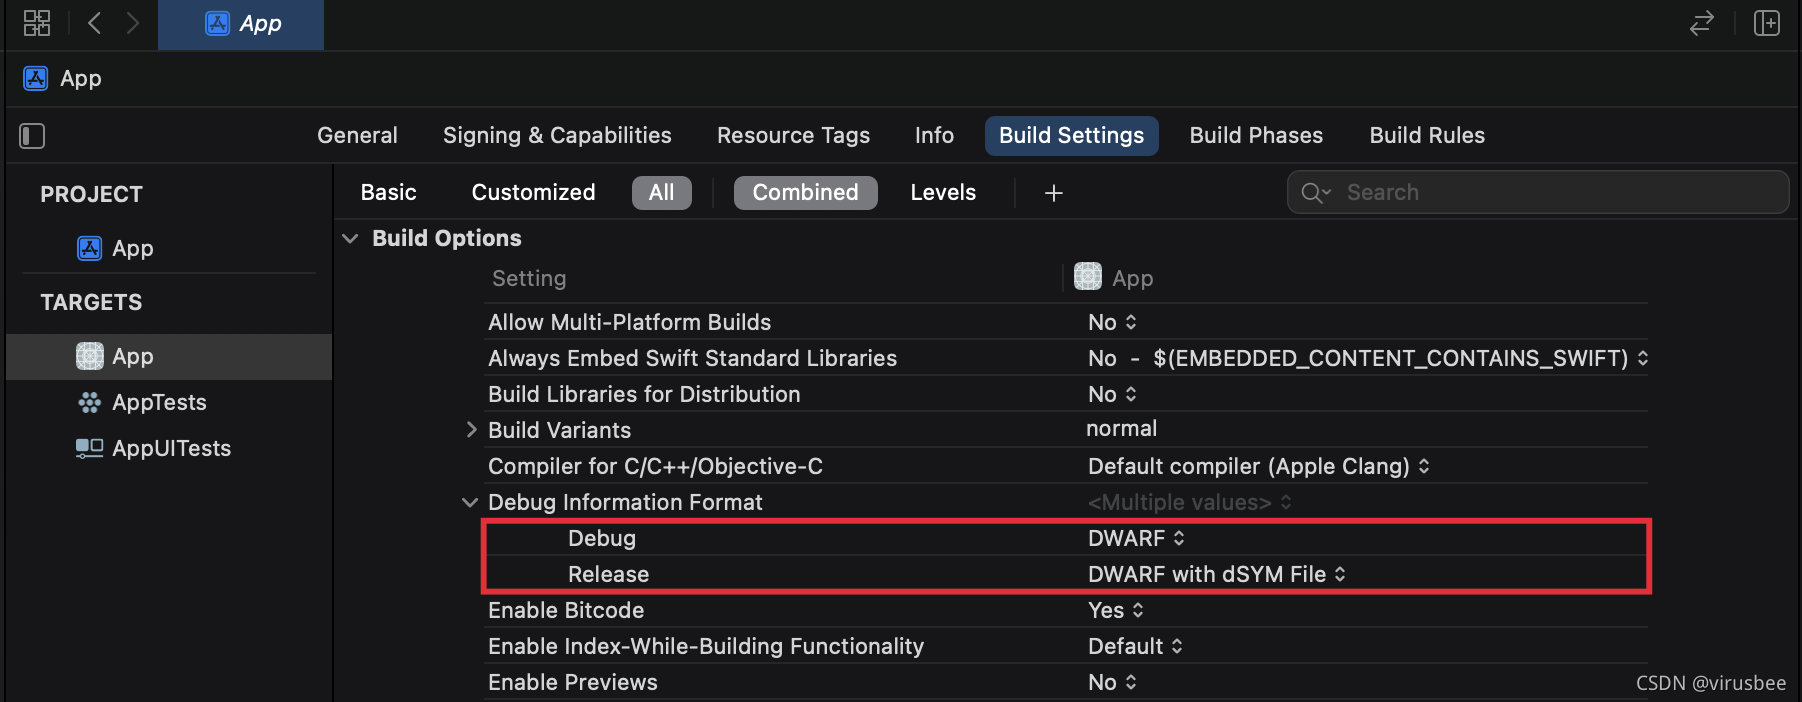This screenshot has height=702, width=1802.
Task: Change Enable Previews No value
Action: 1112,682
